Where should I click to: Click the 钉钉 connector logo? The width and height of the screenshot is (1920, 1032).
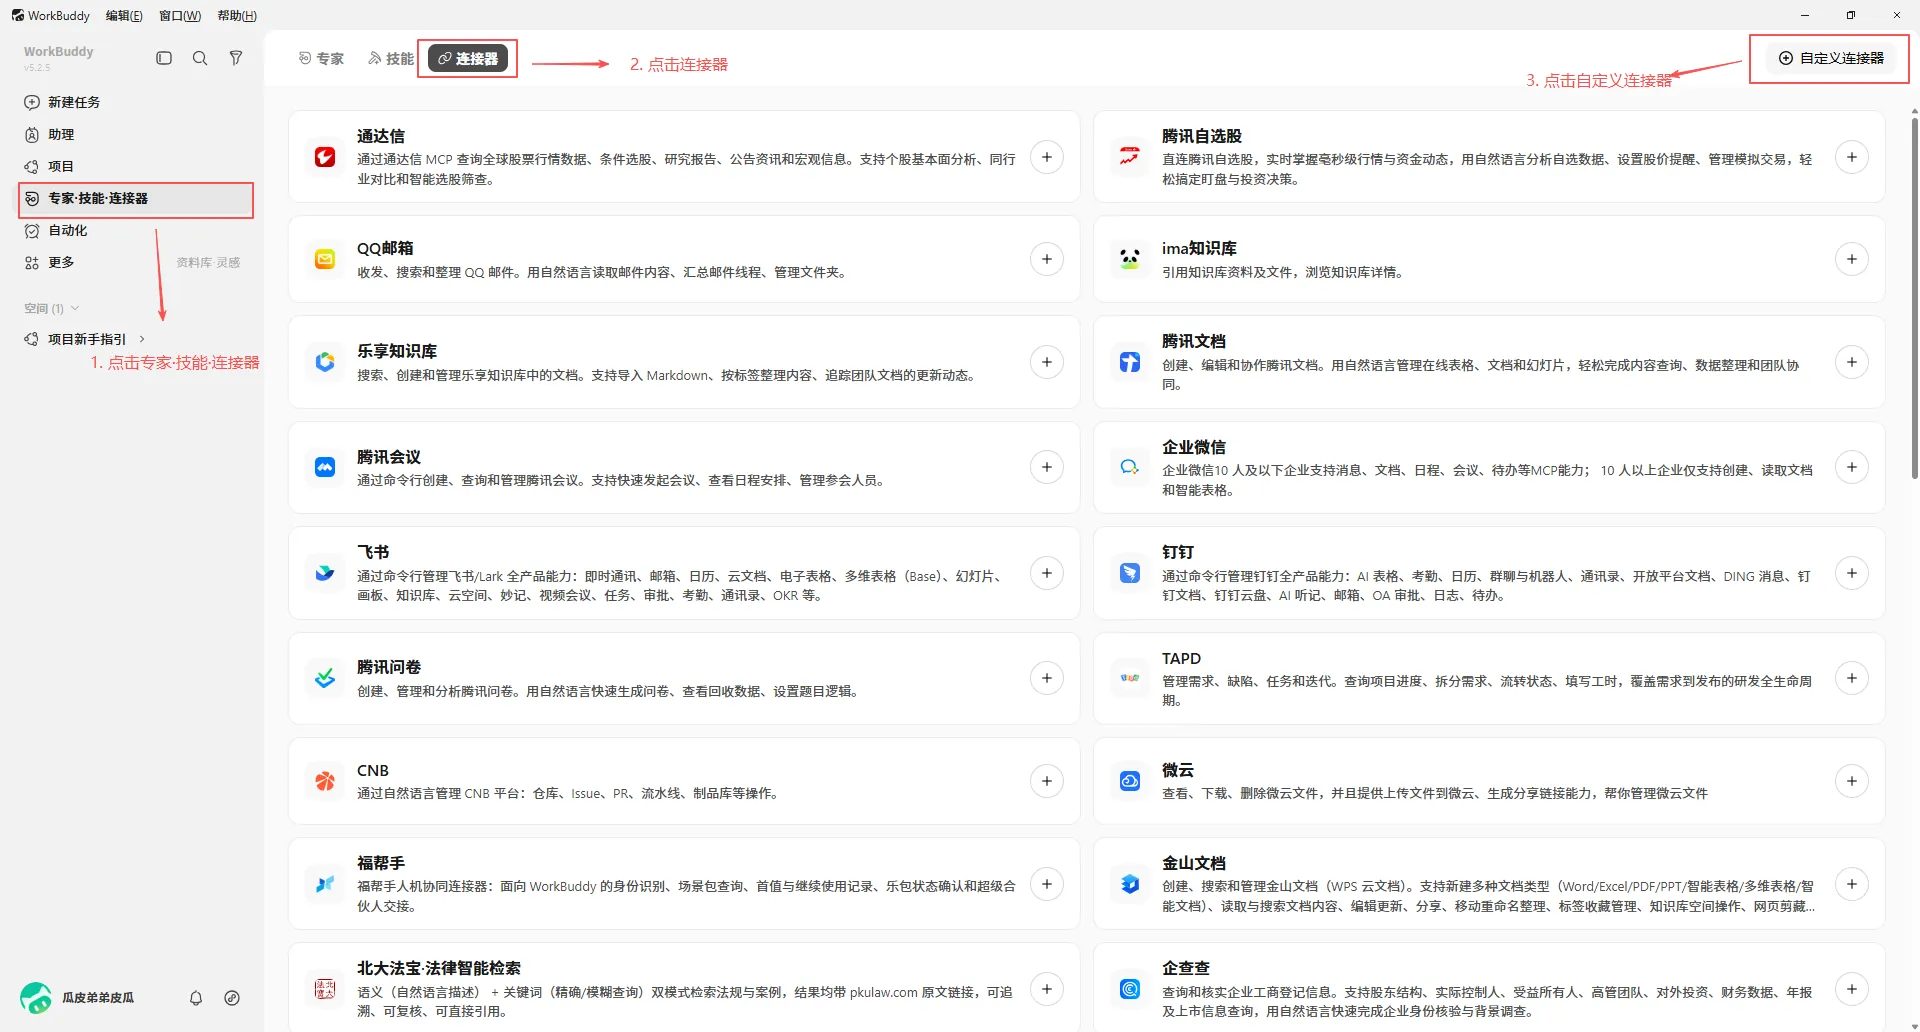point(1130,573)
